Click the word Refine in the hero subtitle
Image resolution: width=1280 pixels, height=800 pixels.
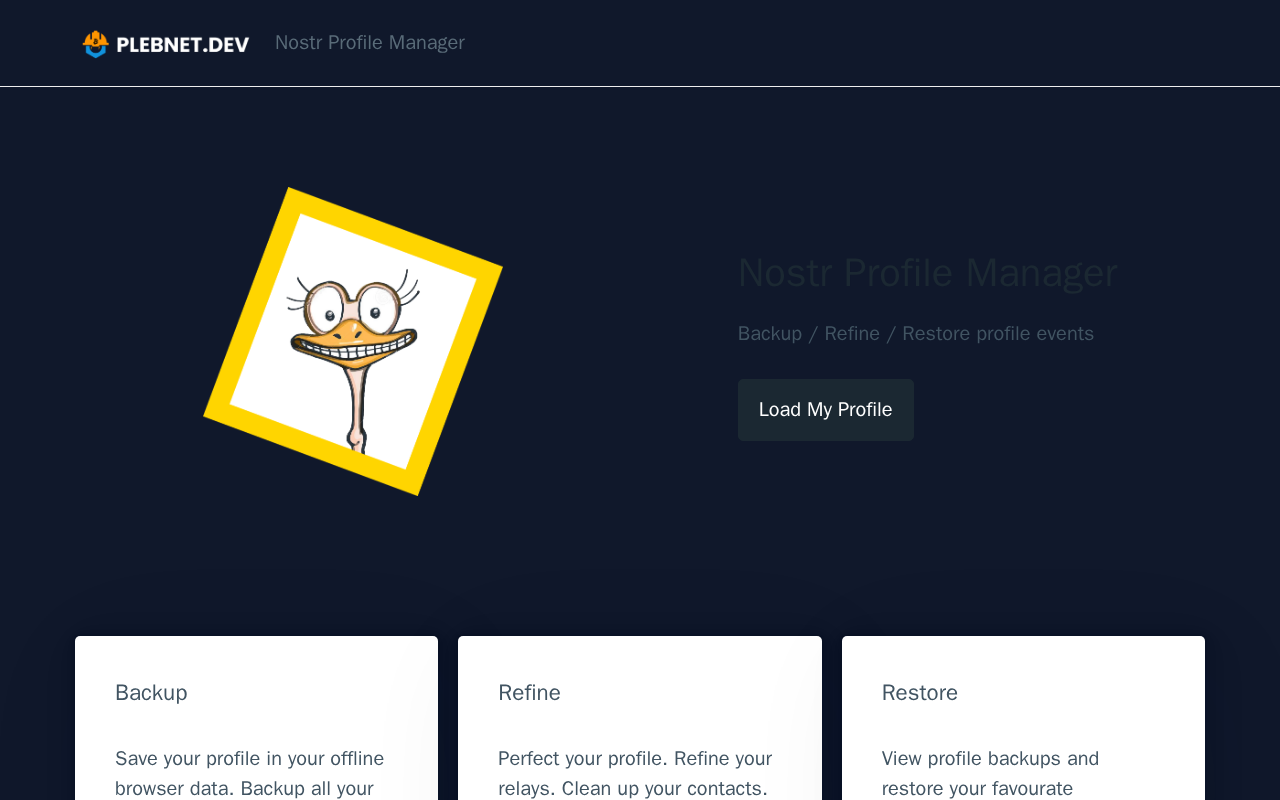click(x=852, y=334)
